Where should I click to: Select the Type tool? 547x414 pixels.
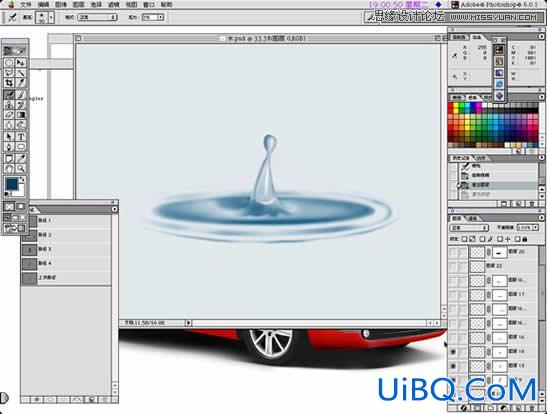[x=21, y=136]
